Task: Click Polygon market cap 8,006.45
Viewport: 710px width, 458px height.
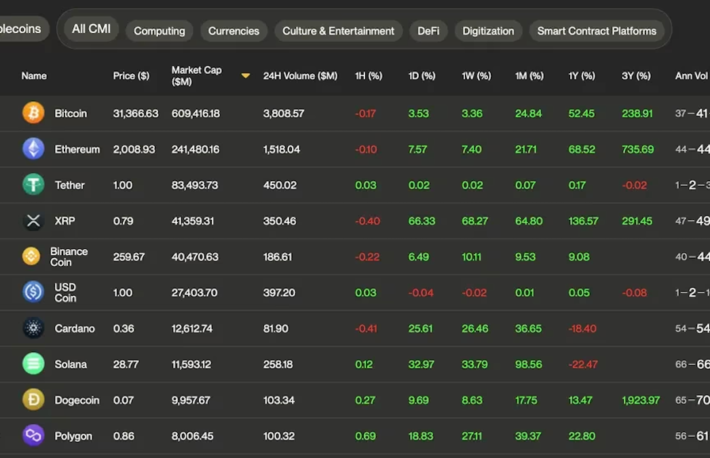Action: pyautogui.click(x=192, y=436)
